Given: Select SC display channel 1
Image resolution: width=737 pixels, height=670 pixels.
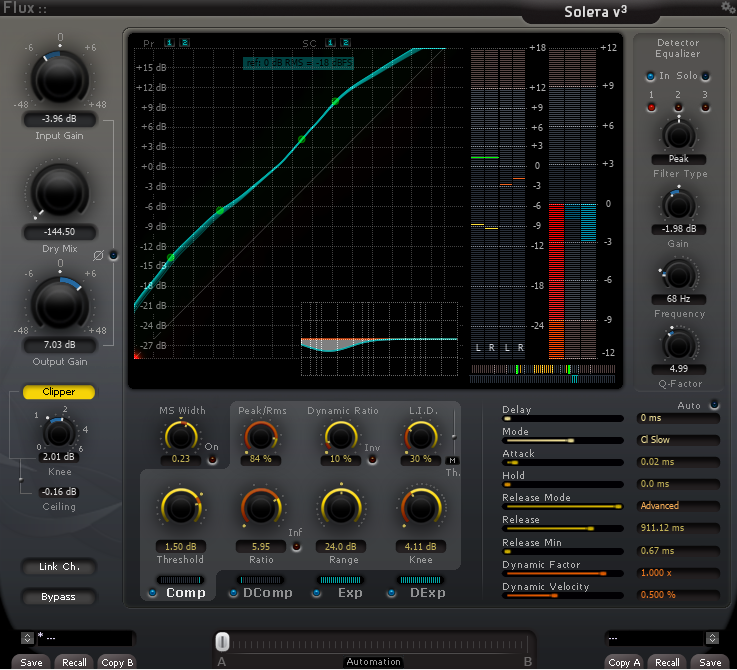Looking at the screenshot, I should click(x=330, y=43).
